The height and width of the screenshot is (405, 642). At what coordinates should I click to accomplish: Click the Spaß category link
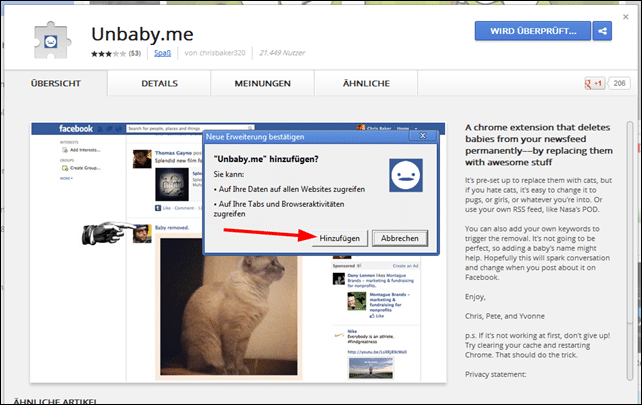[x=162, y=53]
